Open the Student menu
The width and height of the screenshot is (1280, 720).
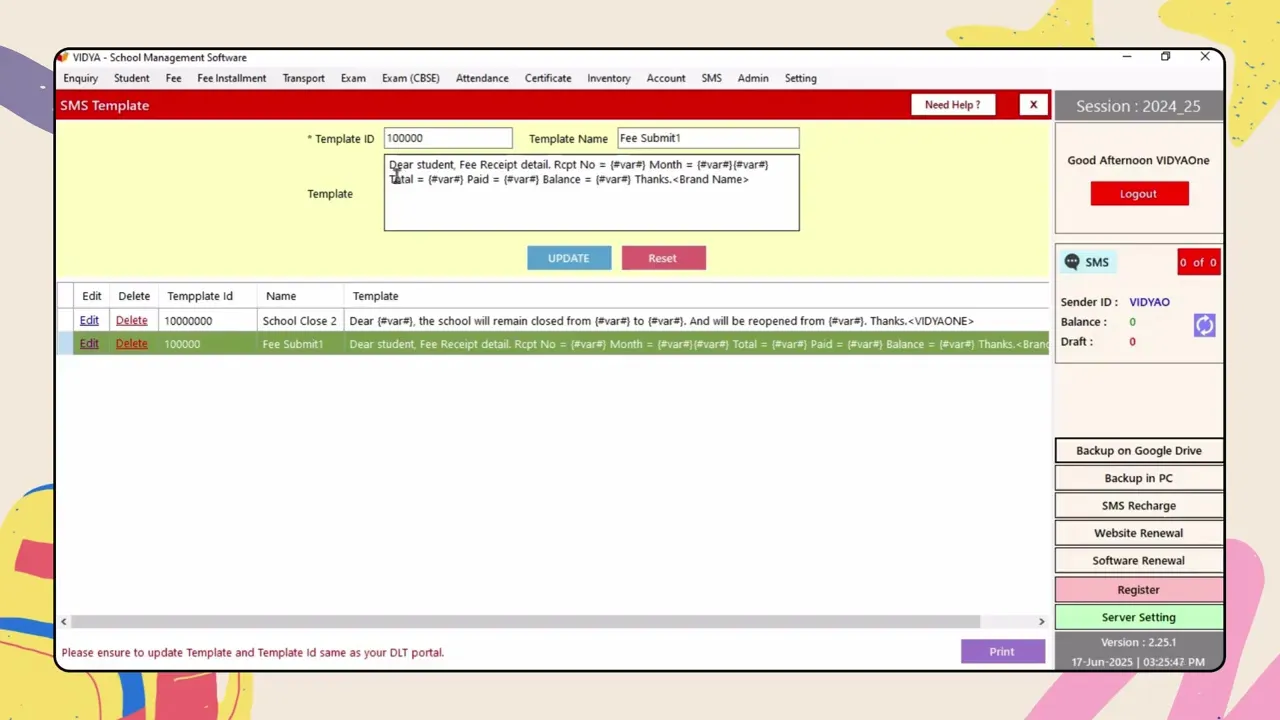131,78
